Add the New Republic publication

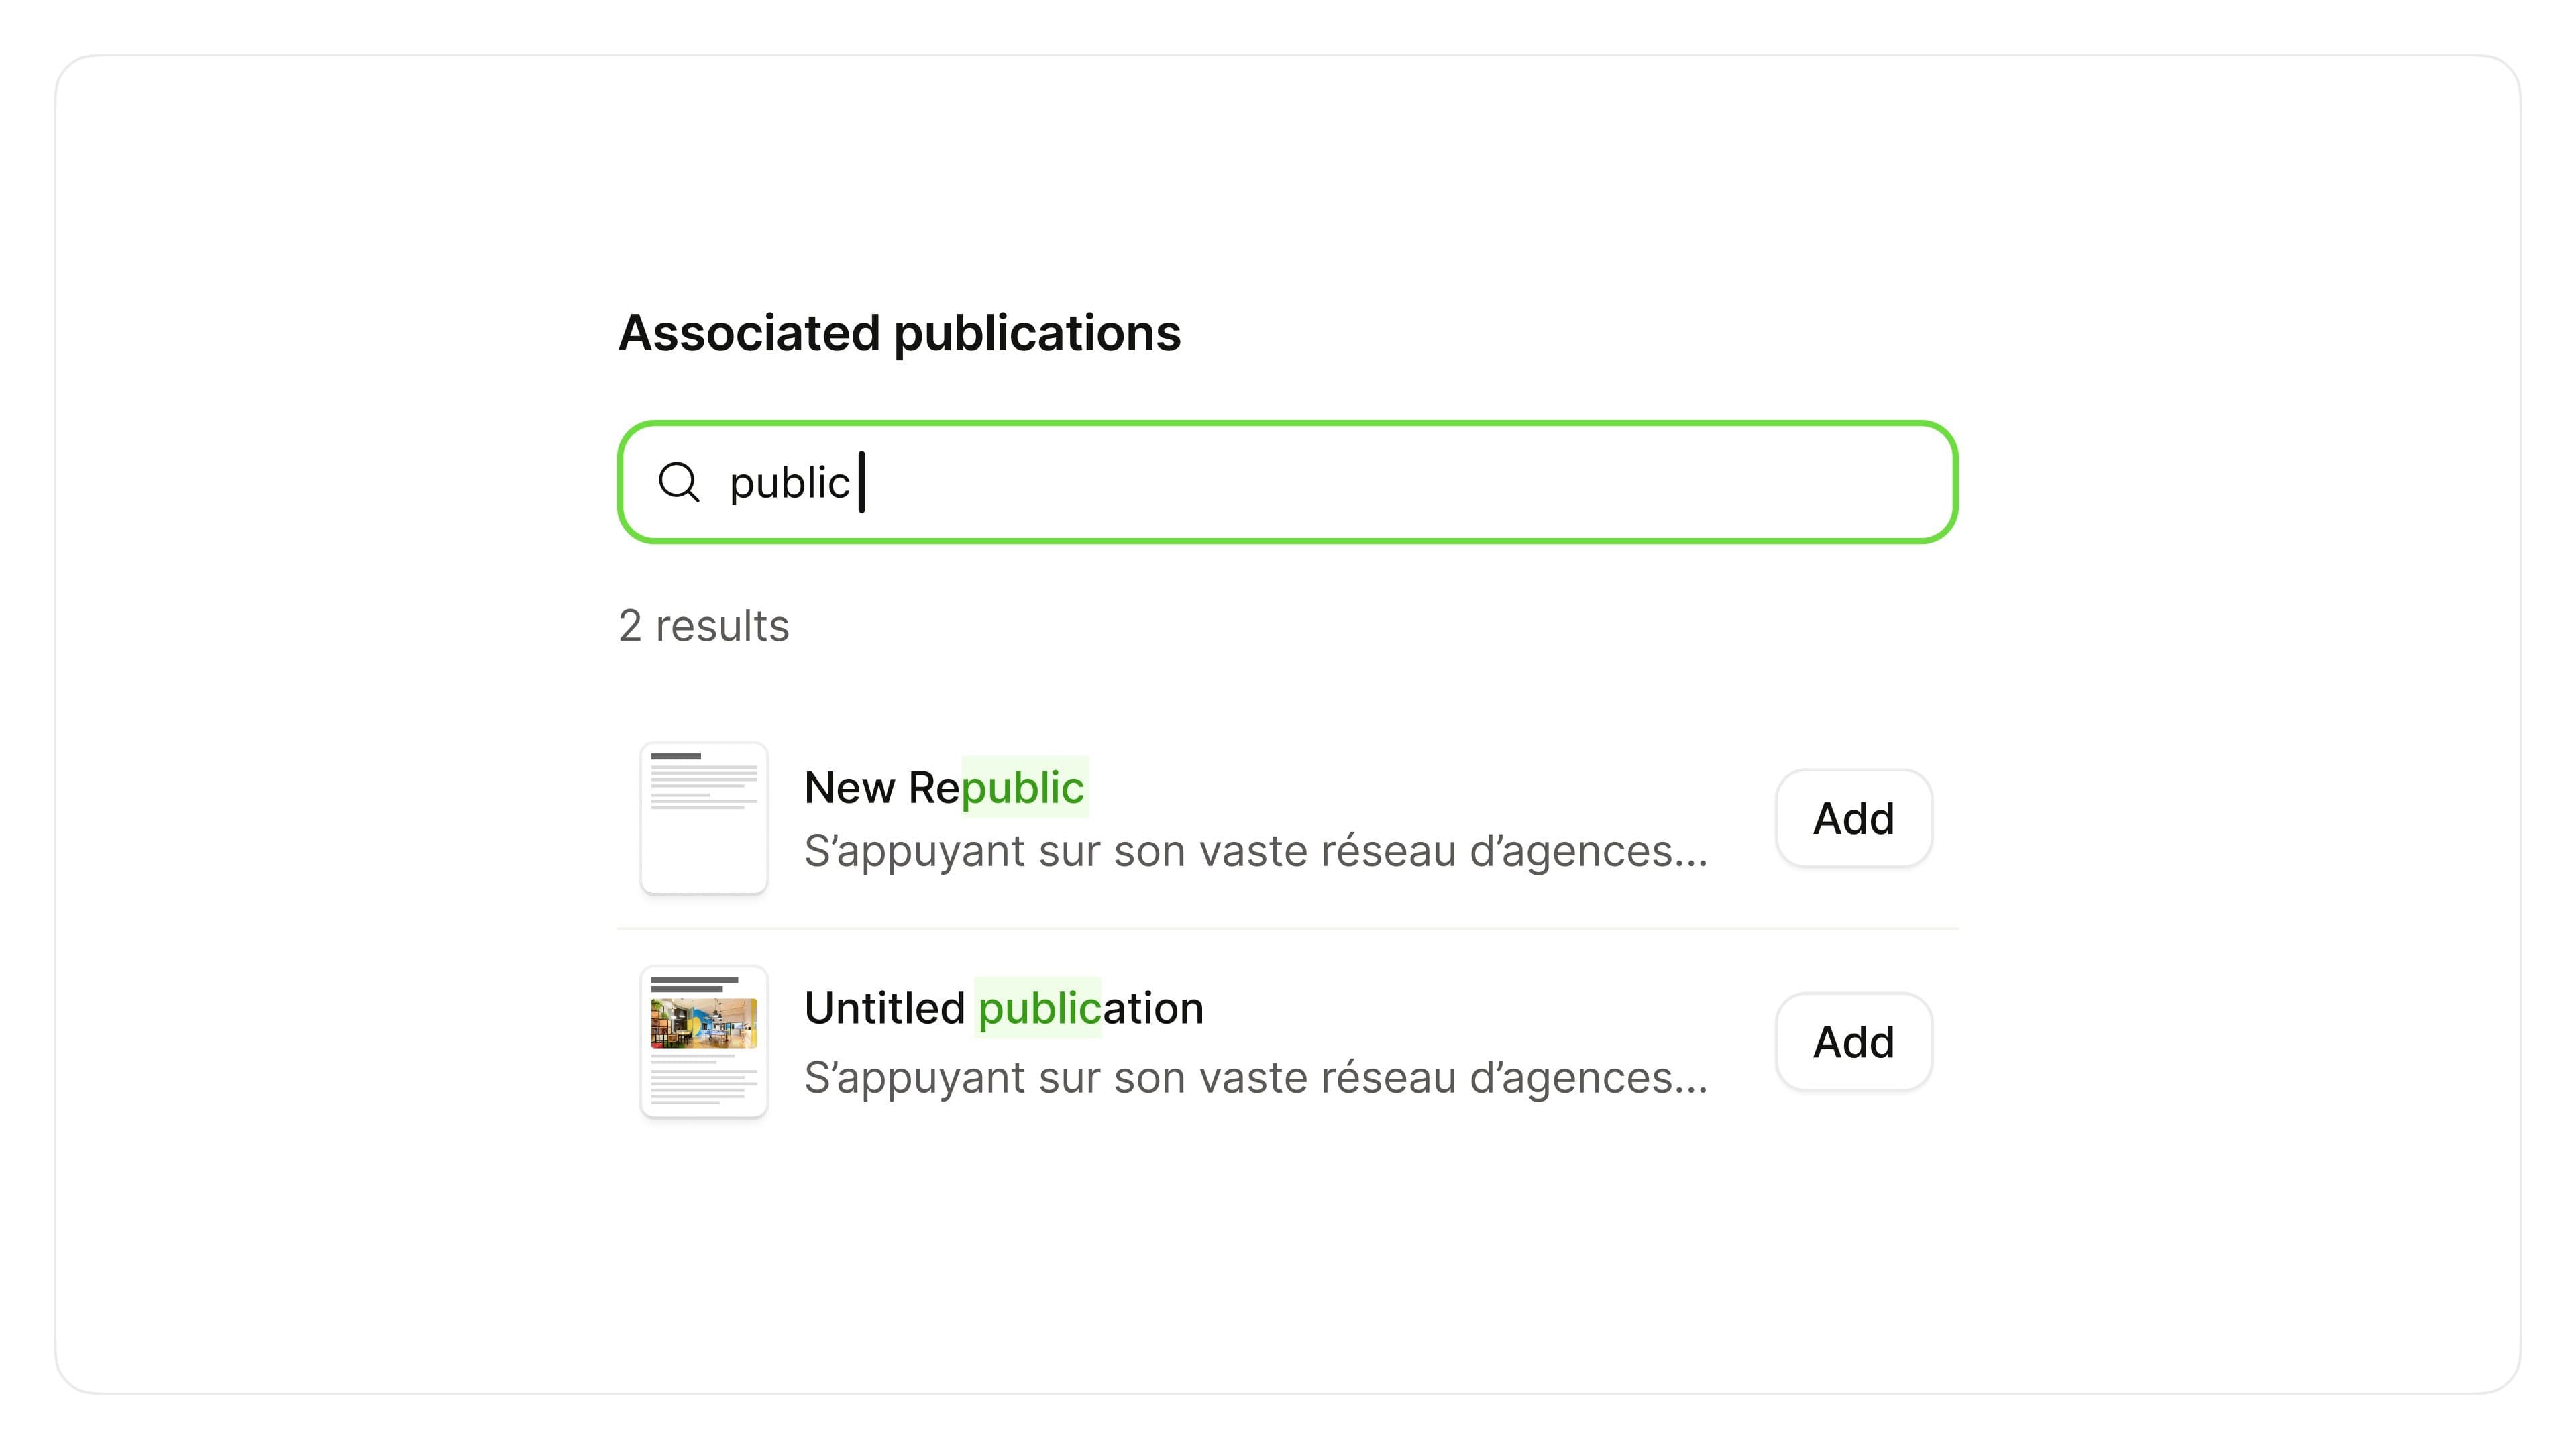click(x=1853, y=818)
